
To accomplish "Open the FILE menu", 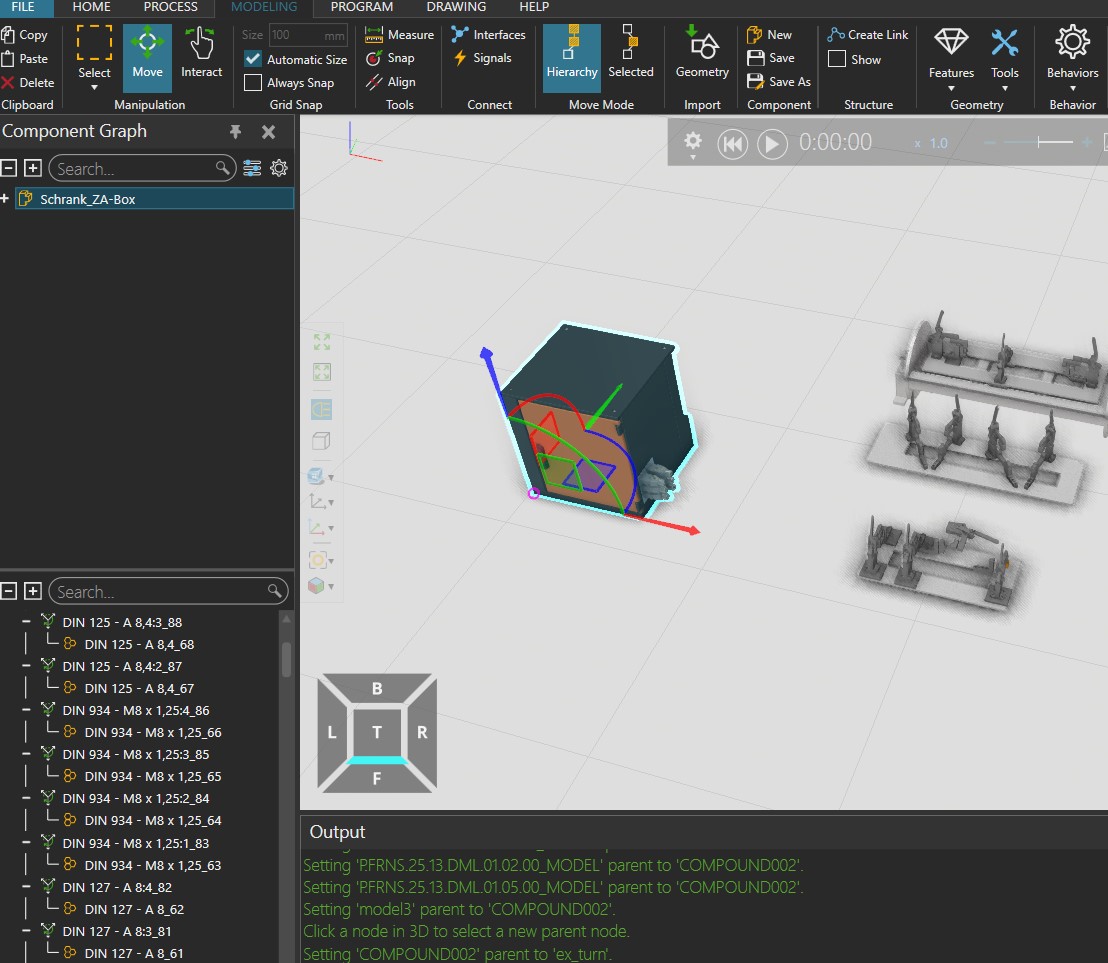I will (23, 8).
